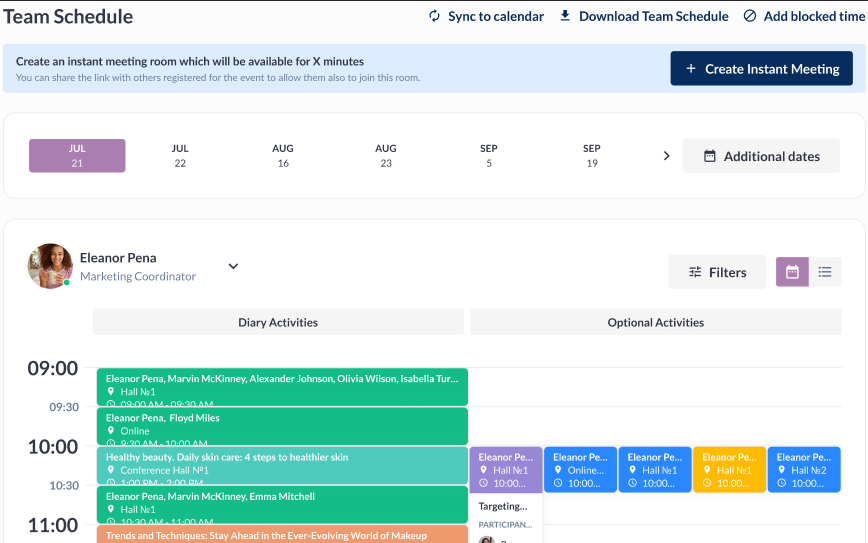Select the AUG 16 date tab

[283, 156]
